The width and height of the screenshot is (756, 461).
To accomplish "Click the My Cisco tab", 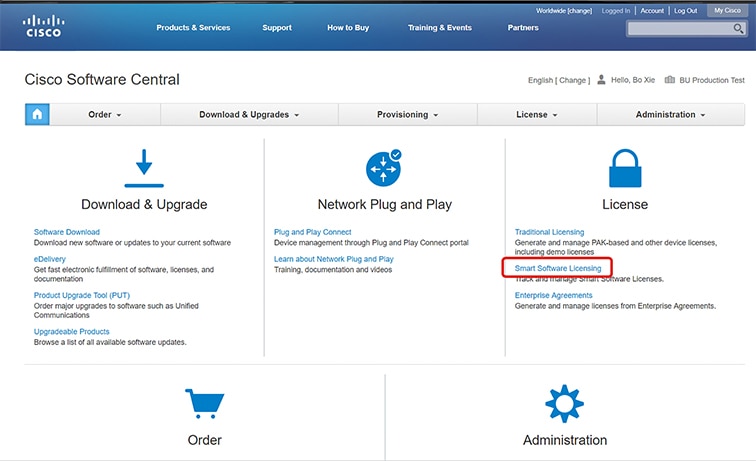I will click(727, 10).
